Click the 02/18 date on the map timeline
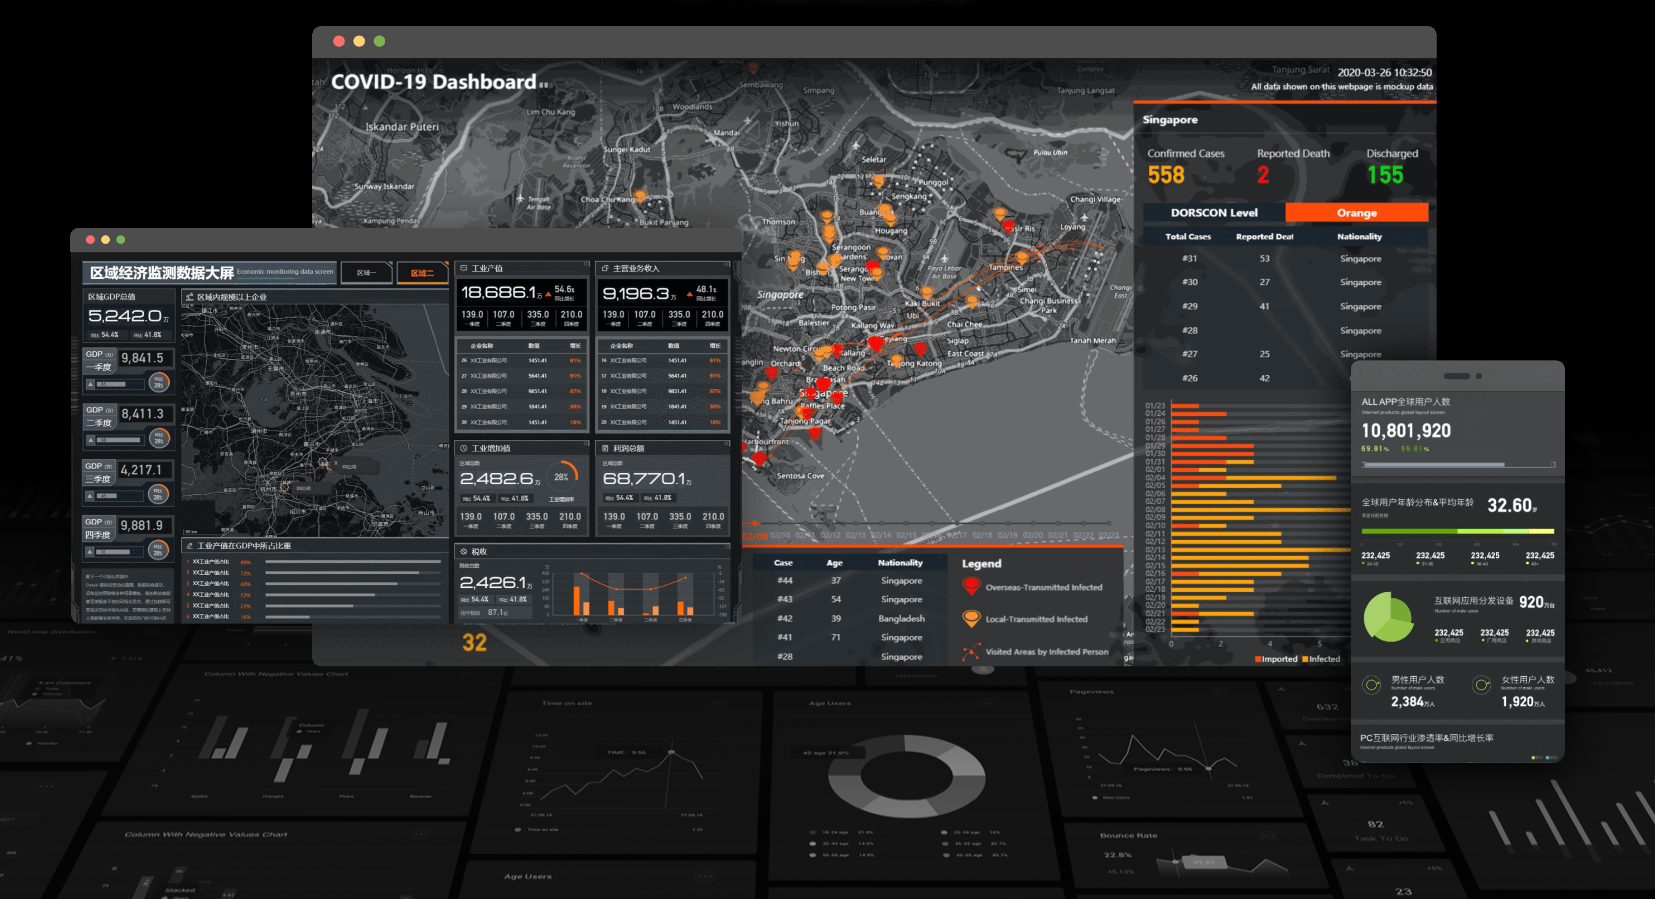Screen dimensions: 1655x899 [x=982, y=535]
